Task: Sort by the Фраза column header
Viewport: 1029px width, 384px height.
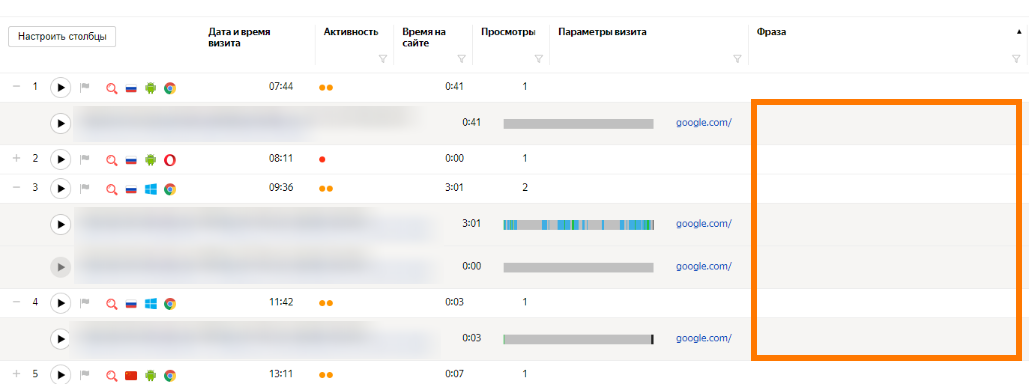Action: pyautogui.click(x=771, y=32)
